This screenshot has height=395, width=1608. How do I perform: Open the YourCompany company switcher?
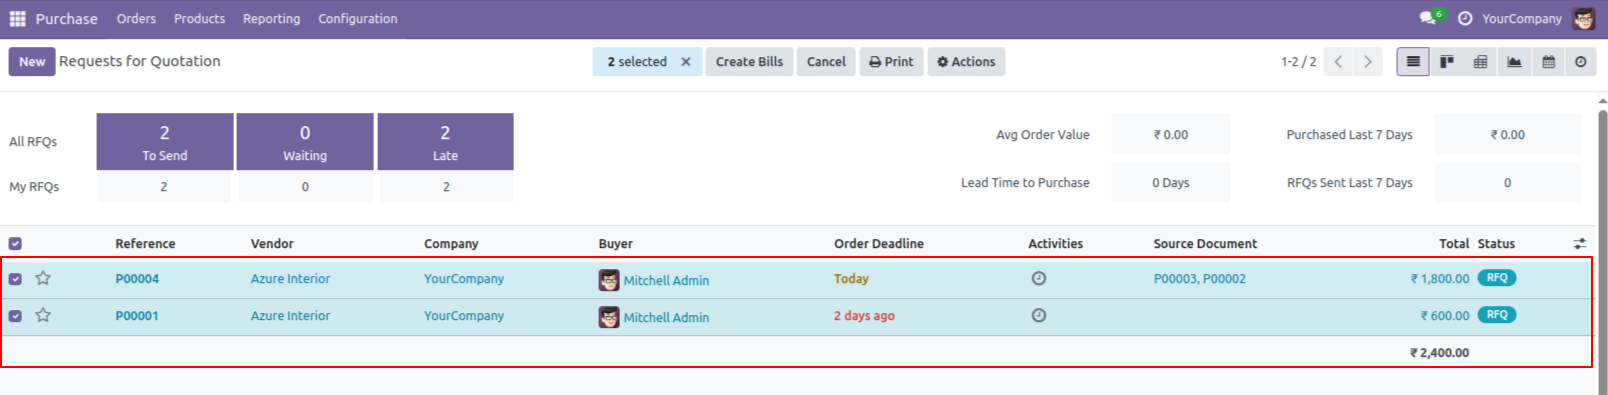point(1522,19)
